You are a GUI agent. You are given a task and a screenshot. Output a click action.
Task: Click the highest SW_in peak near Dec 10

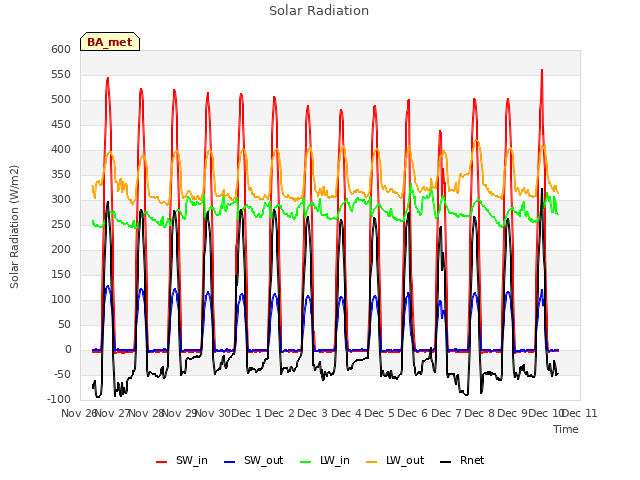pyautogui.click(x=542, y=70)
